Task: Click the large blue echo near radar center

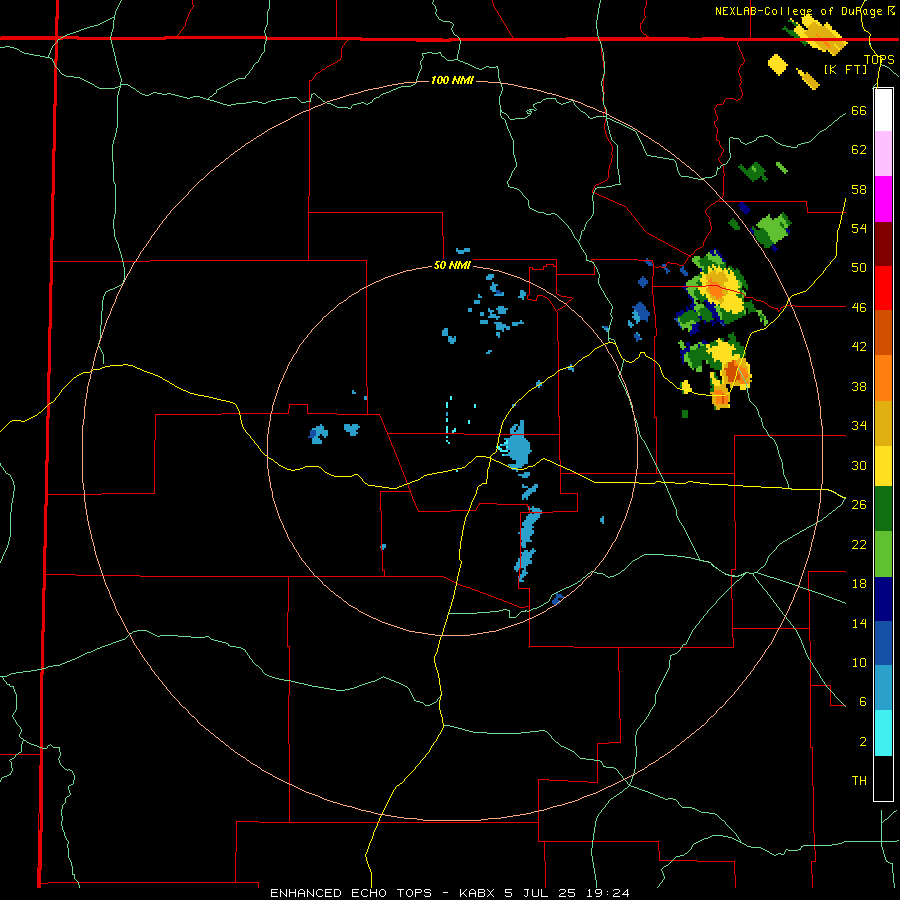Action: (517, 446)
